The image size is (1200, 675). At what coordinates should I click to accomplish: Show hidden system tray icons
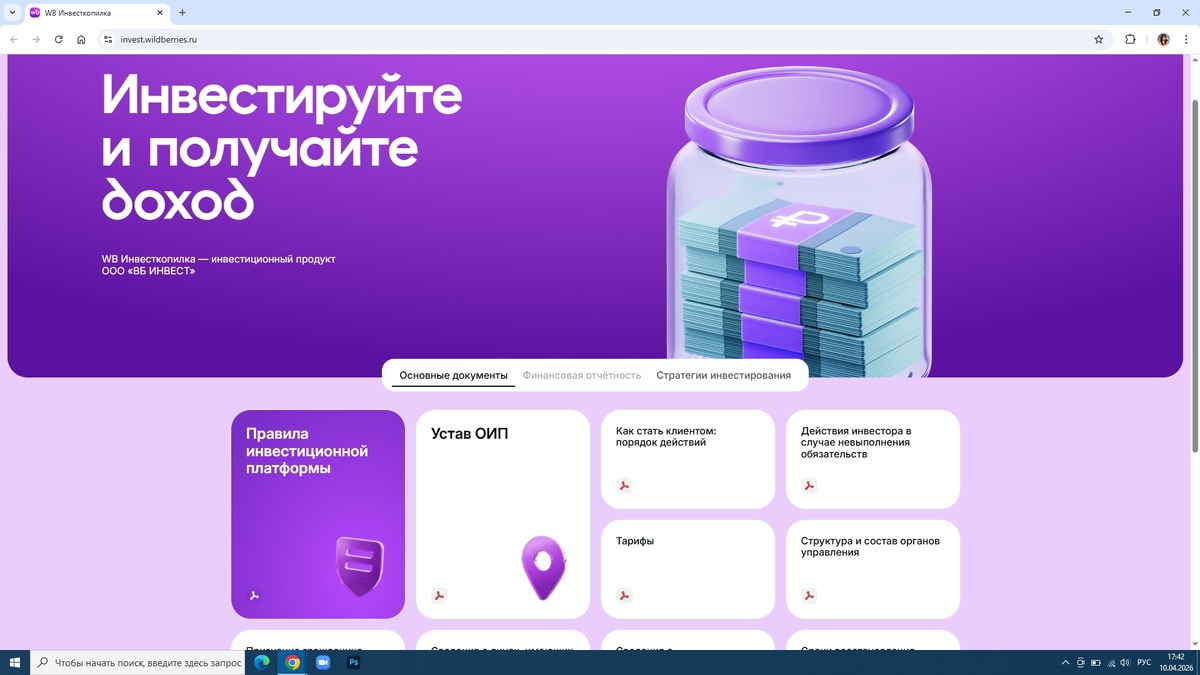tap(1066, 662)
